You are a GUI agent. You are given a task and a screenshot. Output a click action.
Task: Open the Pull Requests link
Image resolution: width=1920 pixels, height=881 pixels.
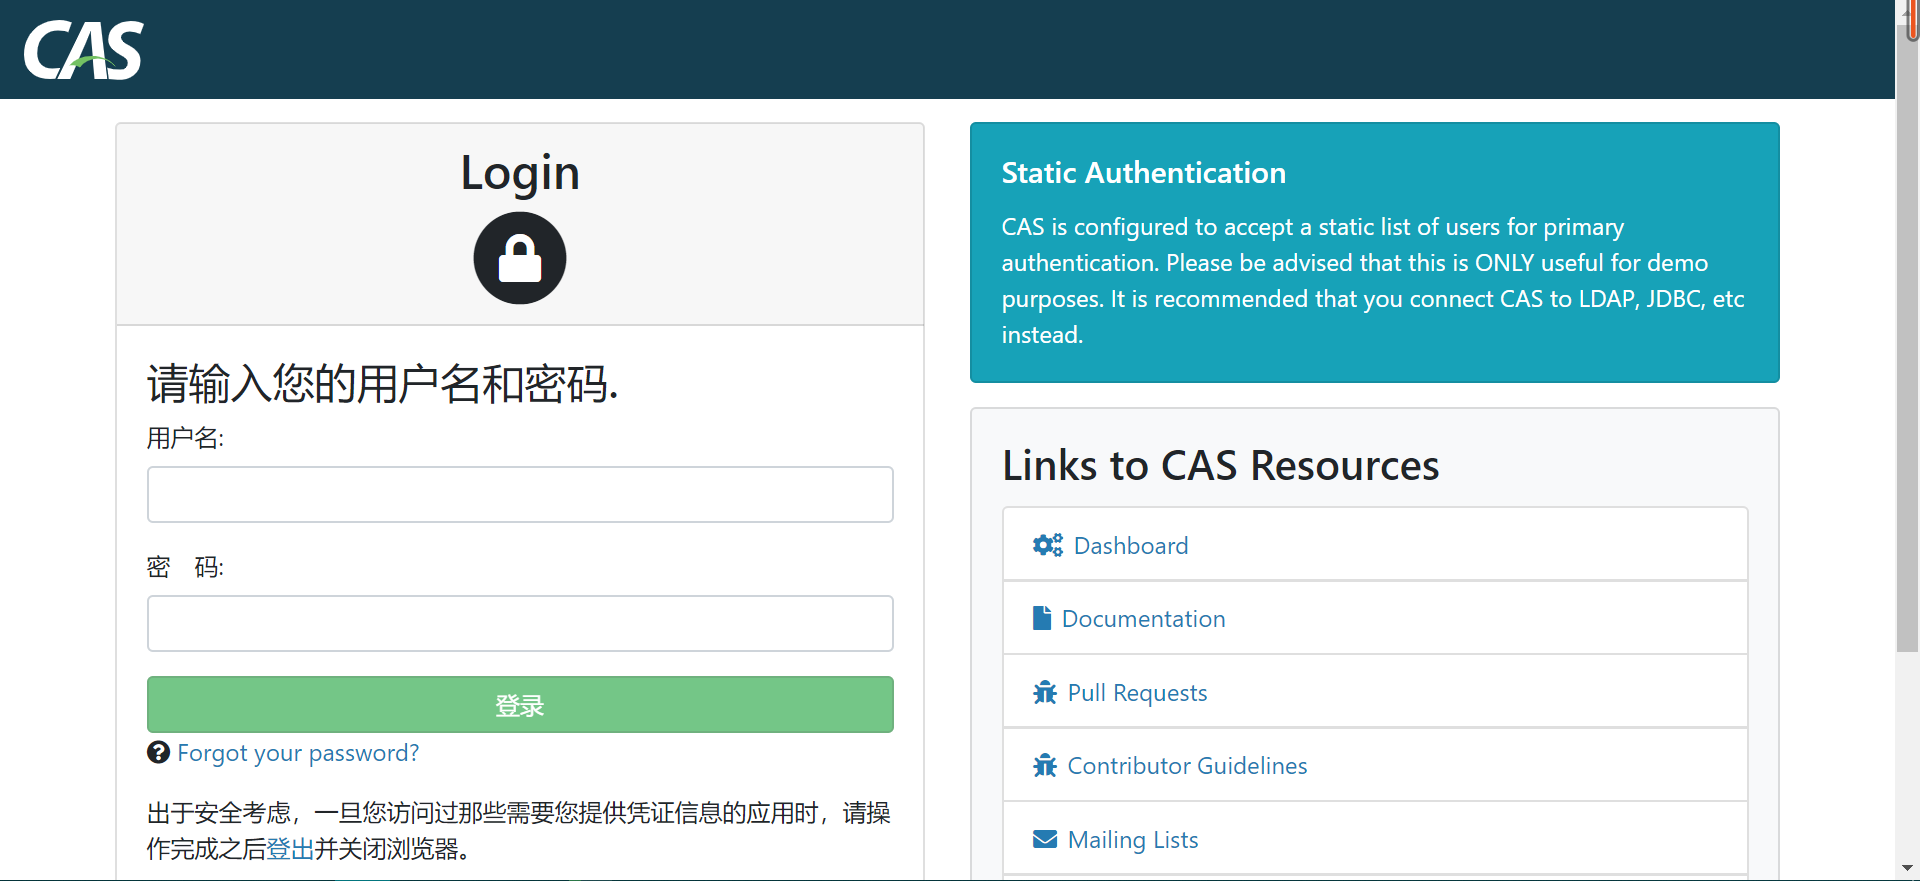pos(1137,693)
